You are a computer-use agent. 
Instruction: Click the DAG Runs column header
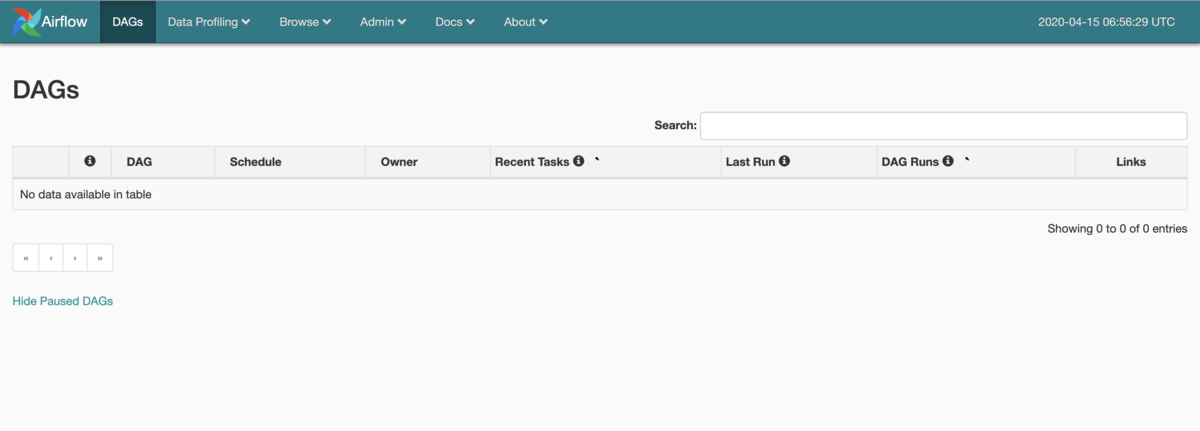pos(976,162)
